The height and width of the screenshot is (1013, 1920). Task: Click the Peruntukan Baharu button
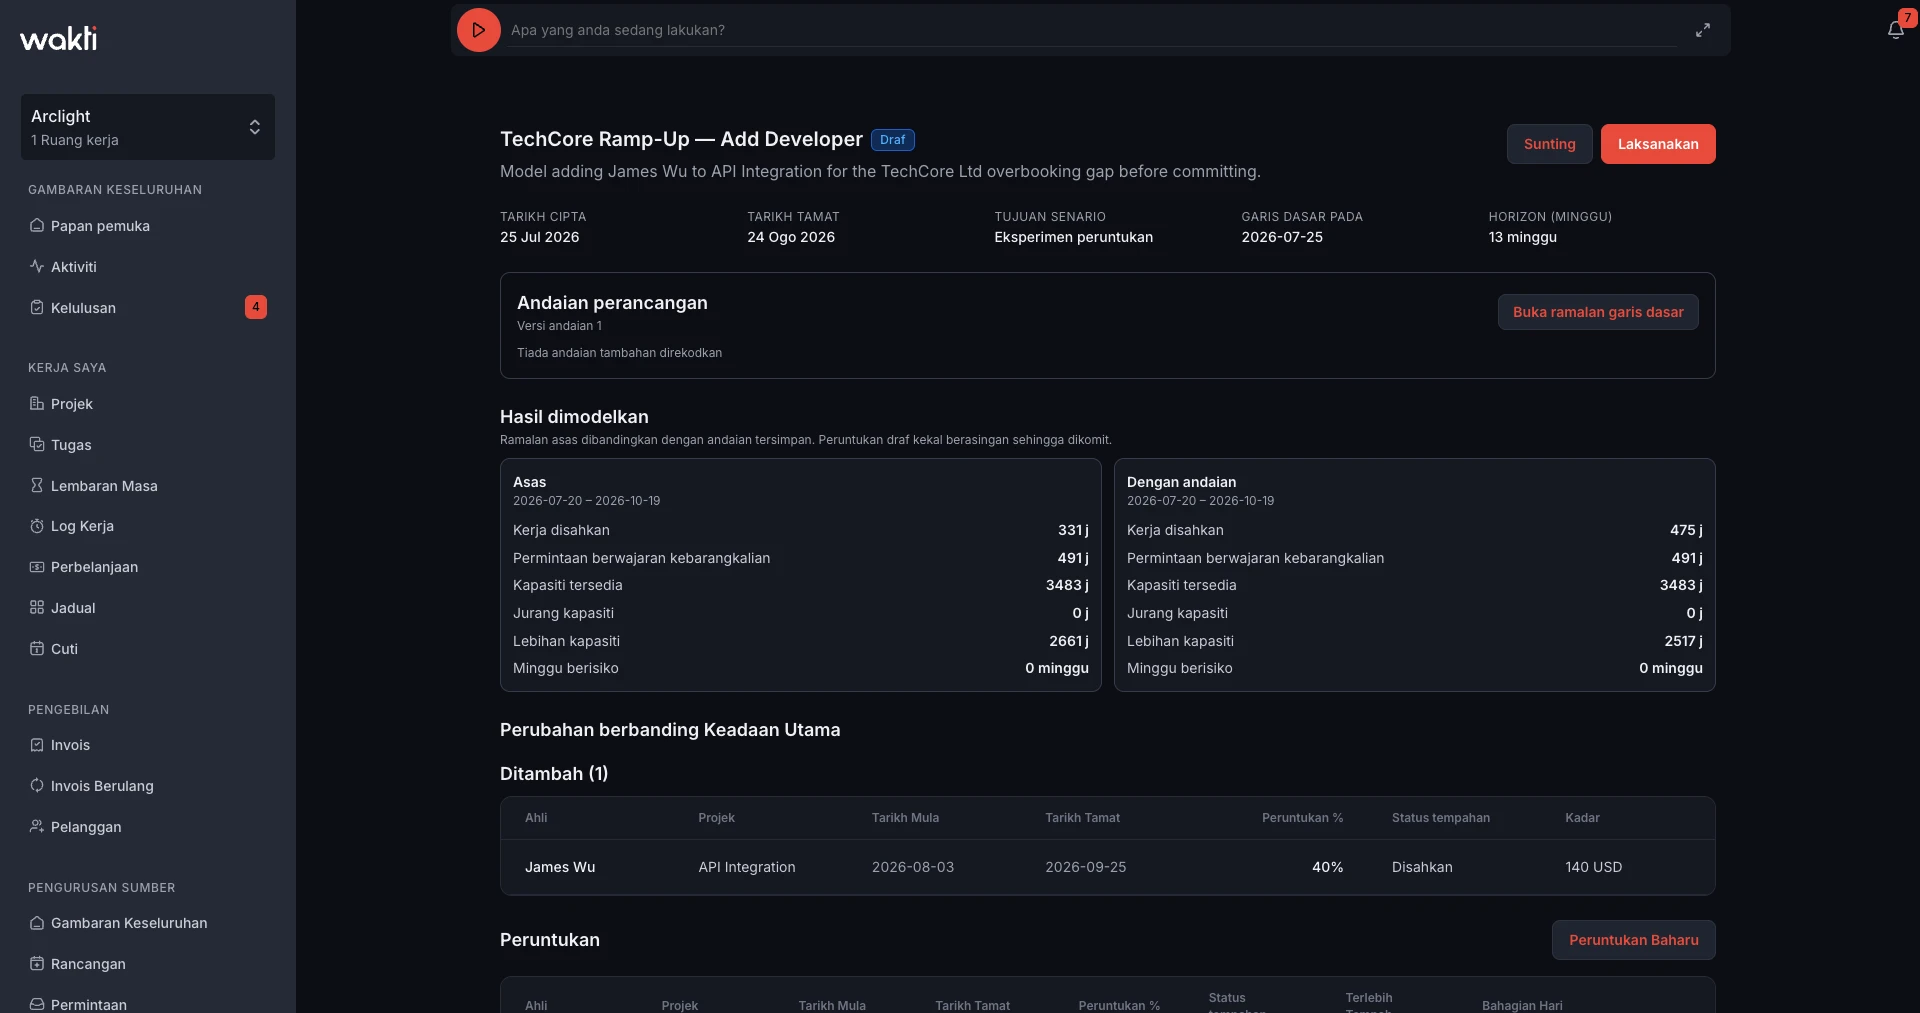tap(1633, 940)
